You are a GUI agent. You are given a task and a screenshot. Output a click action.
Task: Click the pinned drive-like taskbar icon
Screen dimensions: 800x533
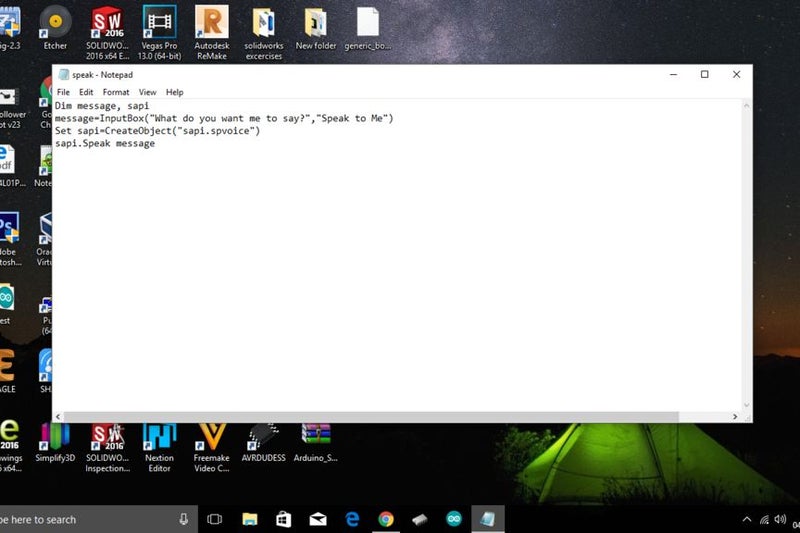click(x=420, y=519)
